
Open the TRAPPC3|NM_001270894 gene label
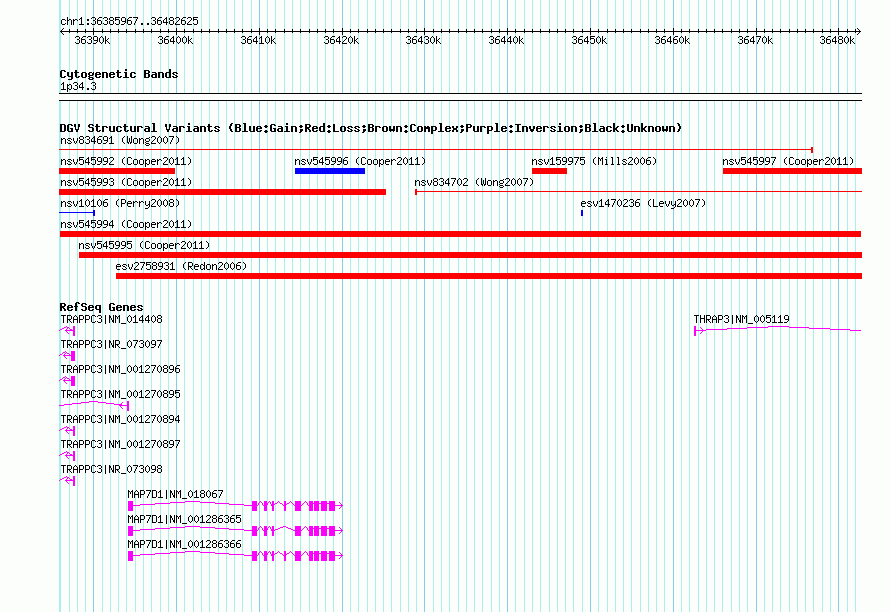click(120, 420)
